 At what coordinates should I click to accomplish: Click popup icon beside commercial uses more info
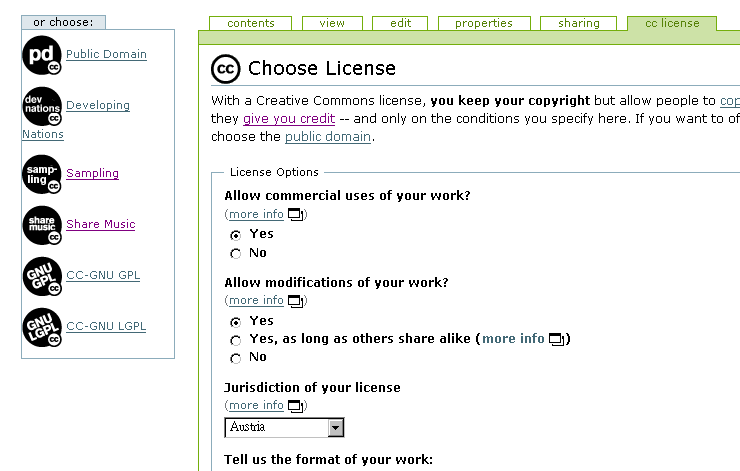[295, 214]
